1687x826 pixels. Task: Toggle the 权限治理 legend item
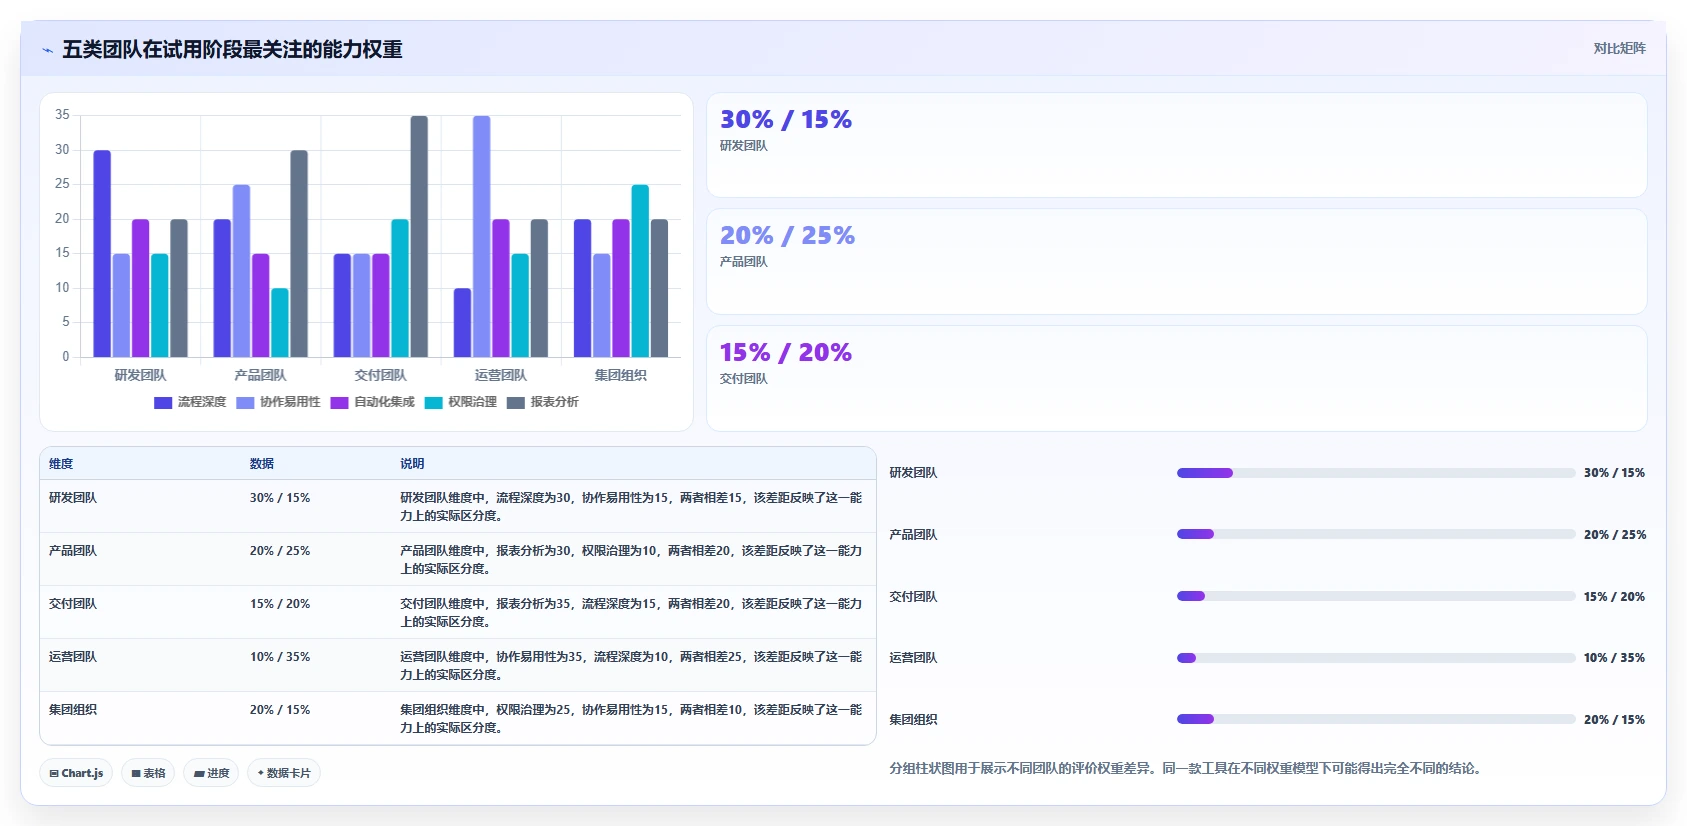pos(460,402)
